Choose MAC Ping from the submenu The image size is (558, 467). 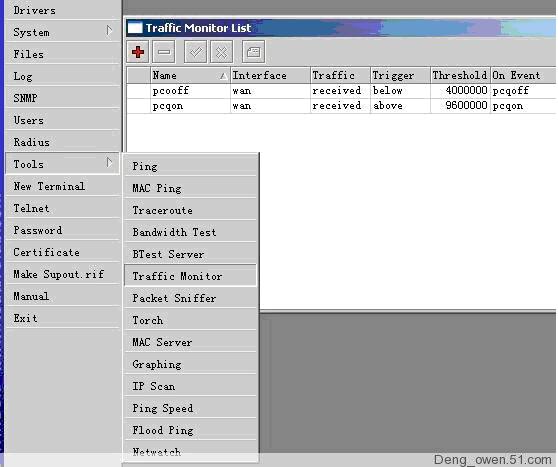(190, 188)
